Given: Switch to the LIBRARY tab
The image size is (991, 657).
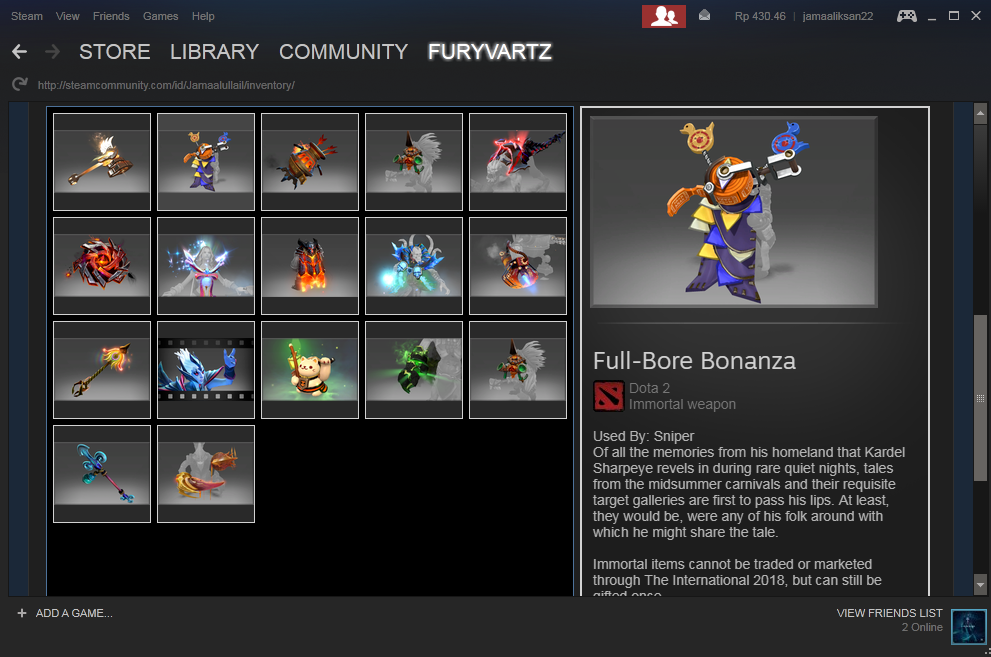Looking at the screenshot, I should (x=214, y=52).
